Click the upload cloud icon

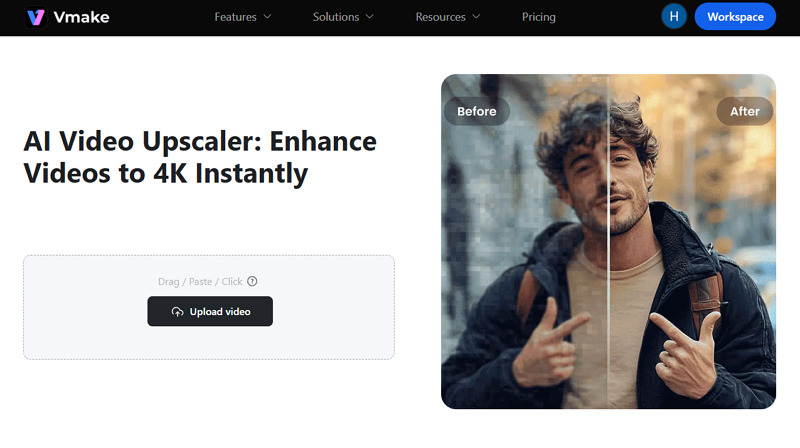point(177,312)
